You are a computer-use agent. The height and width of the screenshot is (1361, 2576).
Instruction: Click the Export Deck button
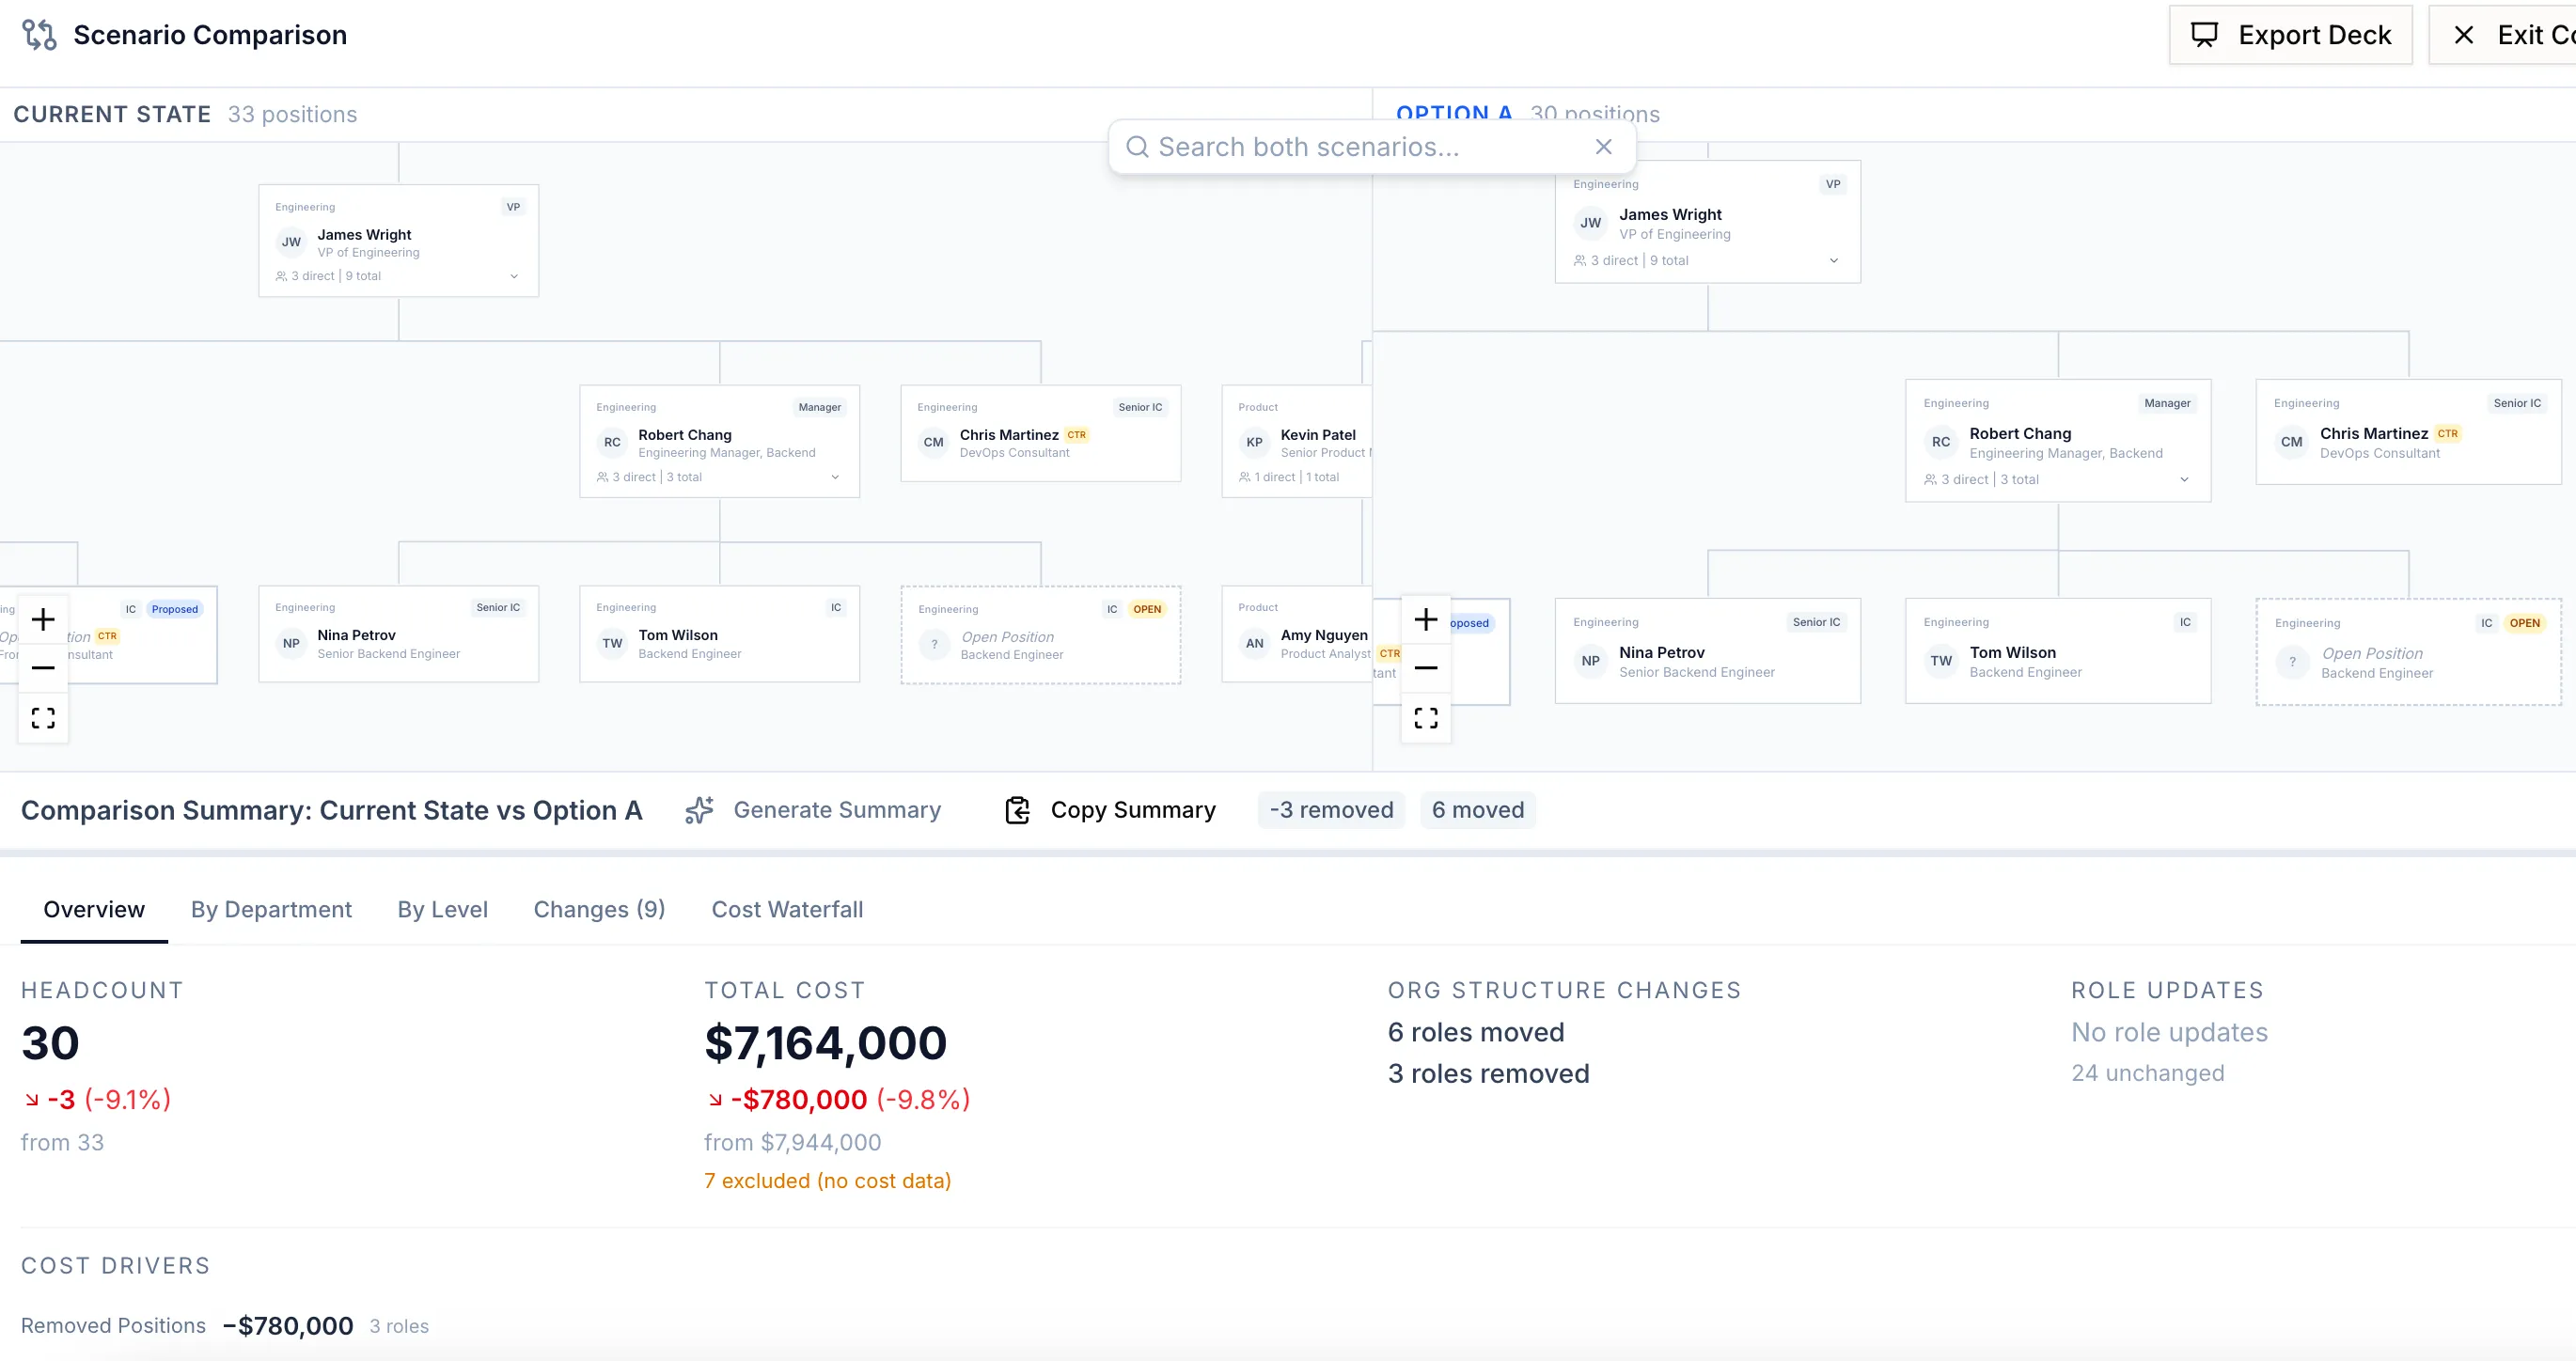point(2290,35)
